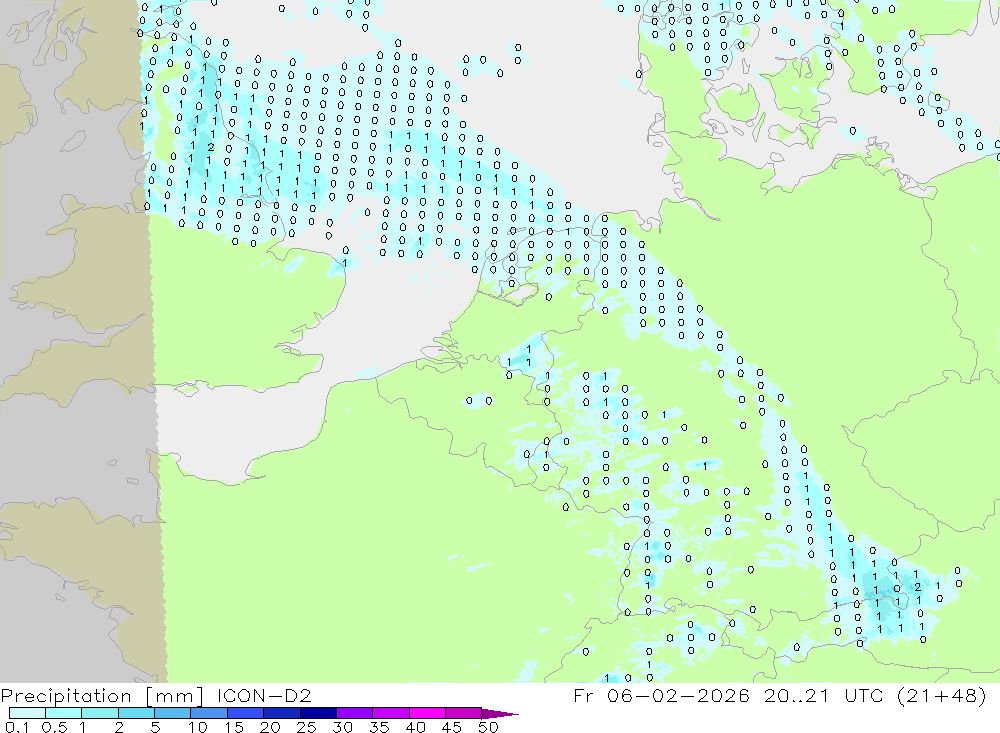Click the '0.5' legend value label
The height and width of the screenshot is (733, 1000).
pos(54,727)
